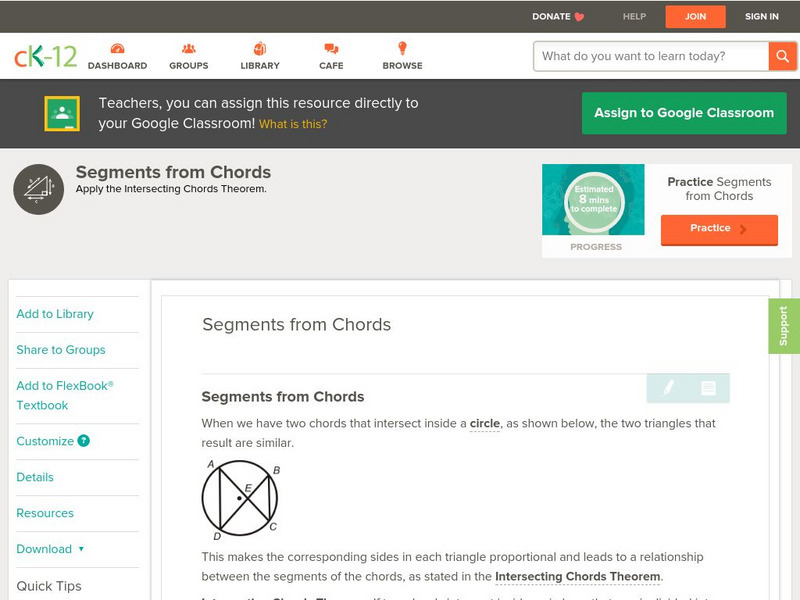Image resolution: width=800 pixels, height=600 pixels.
Task: Select the pencil edit icon on the lesson
Action: pos(669,388)
